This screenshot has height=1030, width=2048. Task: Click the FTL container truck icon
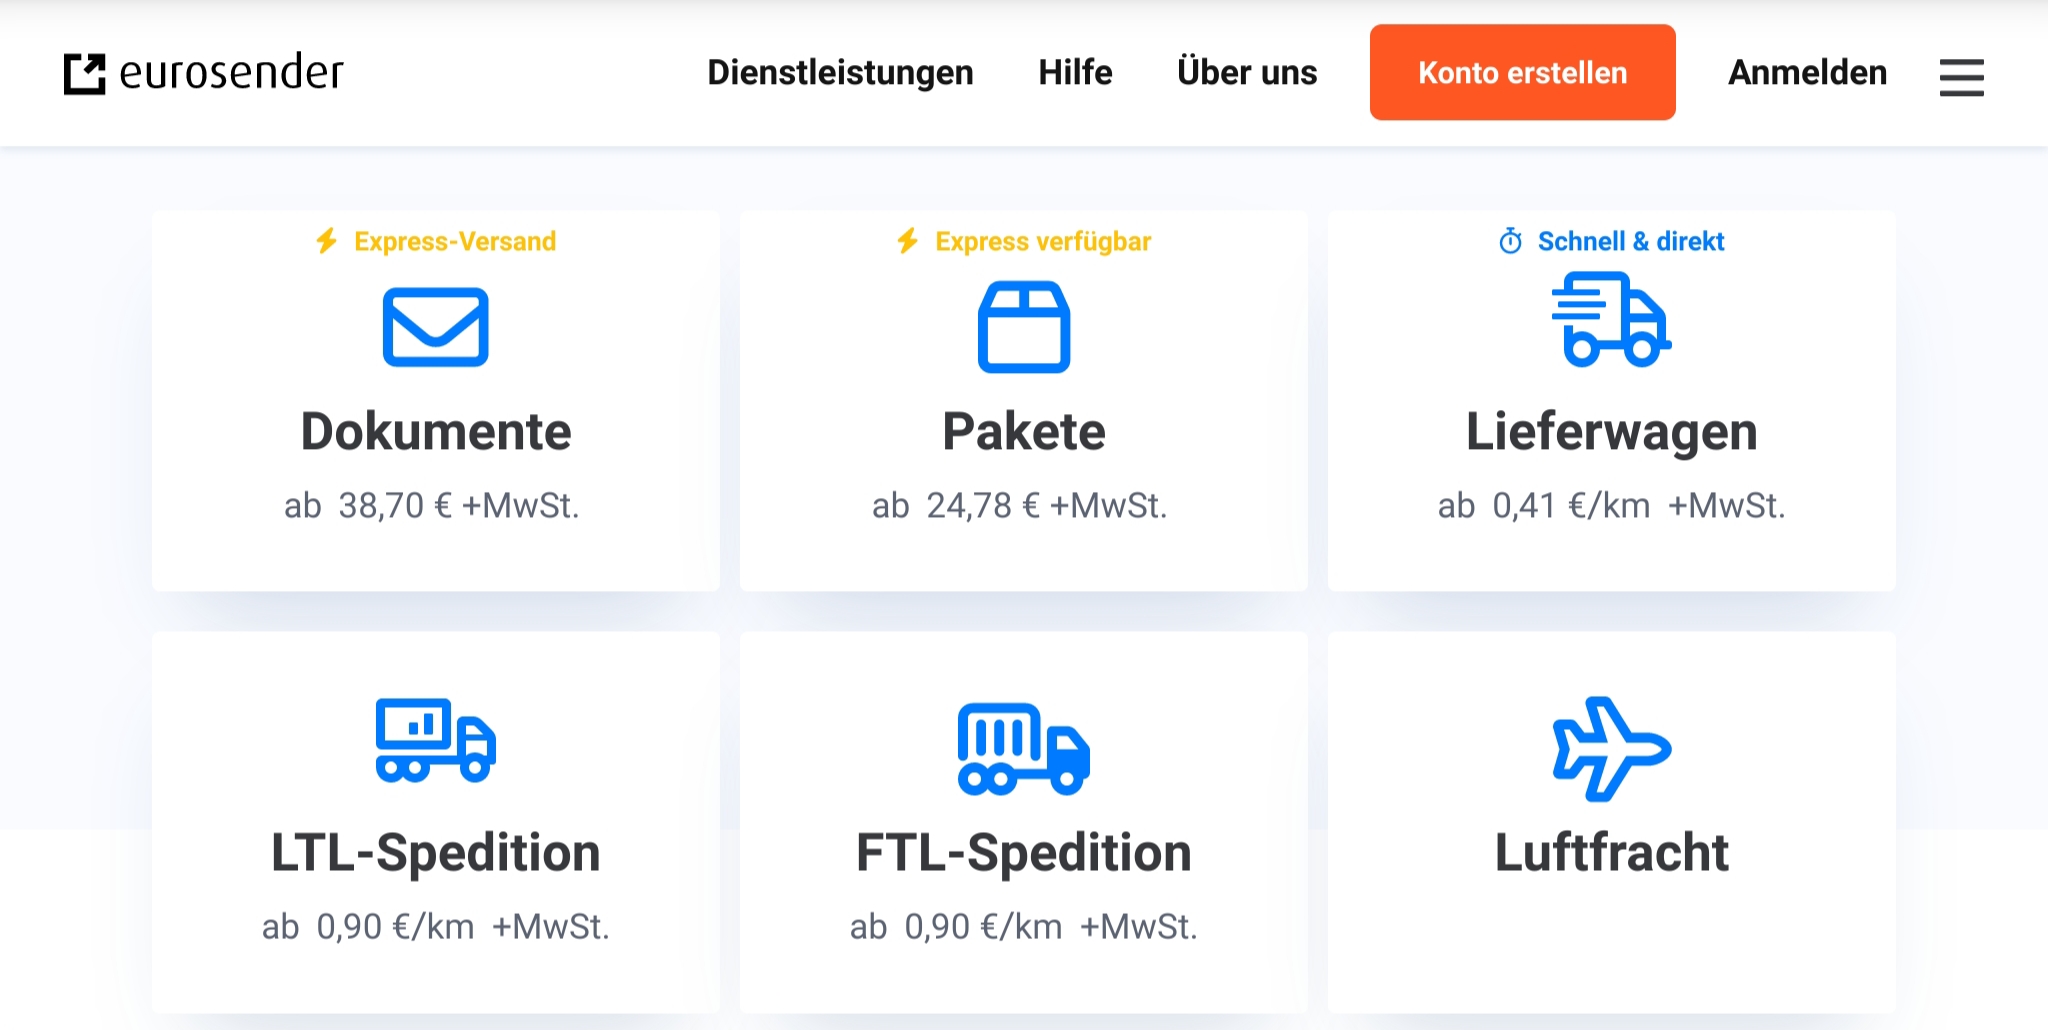coord(1023,748)
